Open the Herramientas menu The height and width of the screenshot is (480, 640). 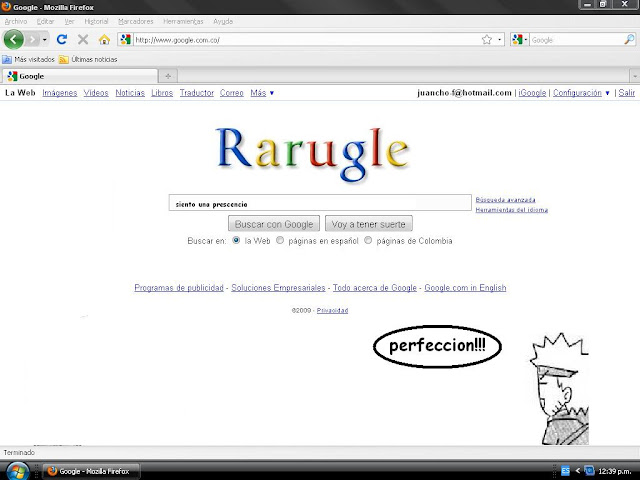183,21
